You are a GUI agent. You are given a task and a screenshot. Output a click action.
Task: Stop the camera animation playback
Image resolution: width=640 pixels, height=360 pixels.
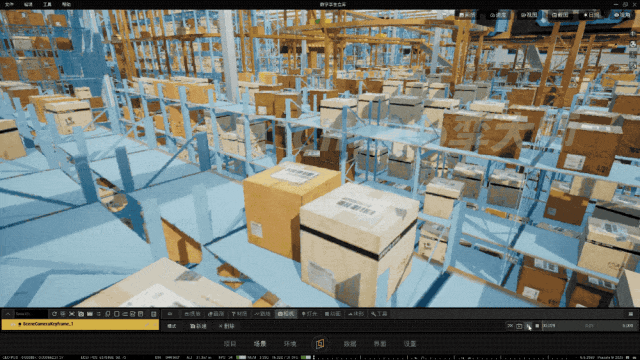(537, 326)
